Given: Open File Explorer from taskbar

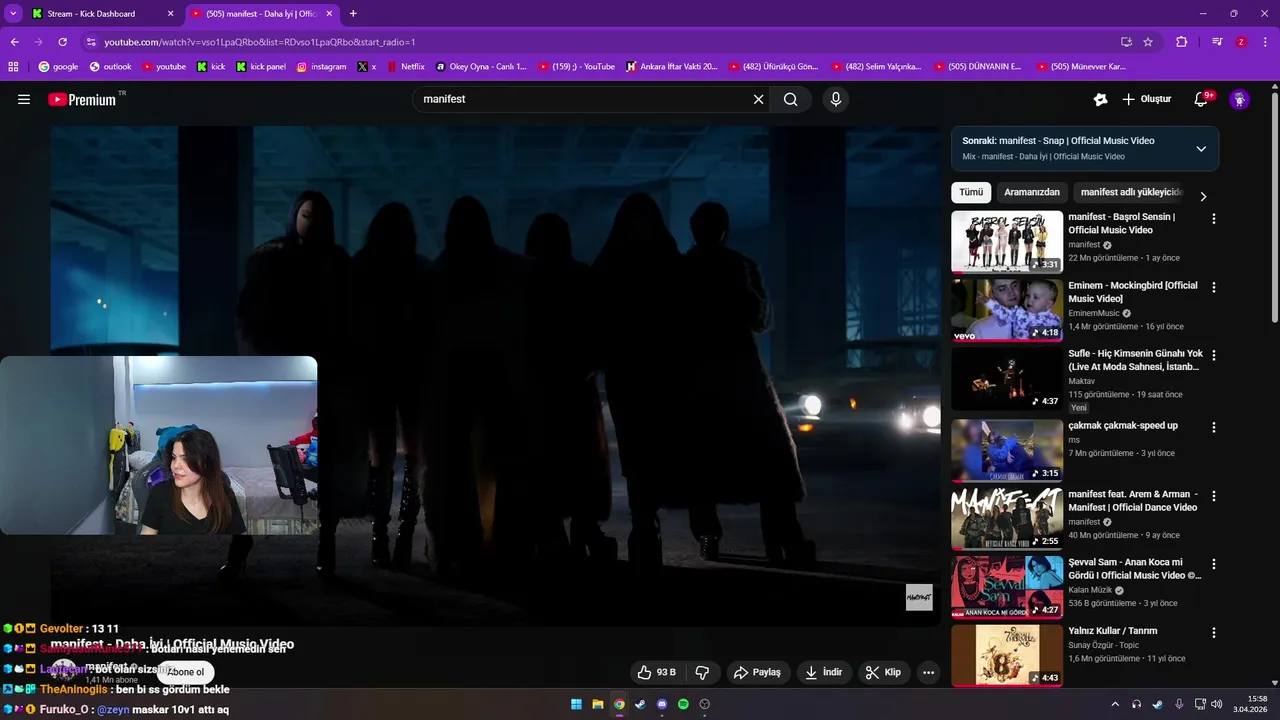Looking at the screenshot, I should tap(597, 704).
